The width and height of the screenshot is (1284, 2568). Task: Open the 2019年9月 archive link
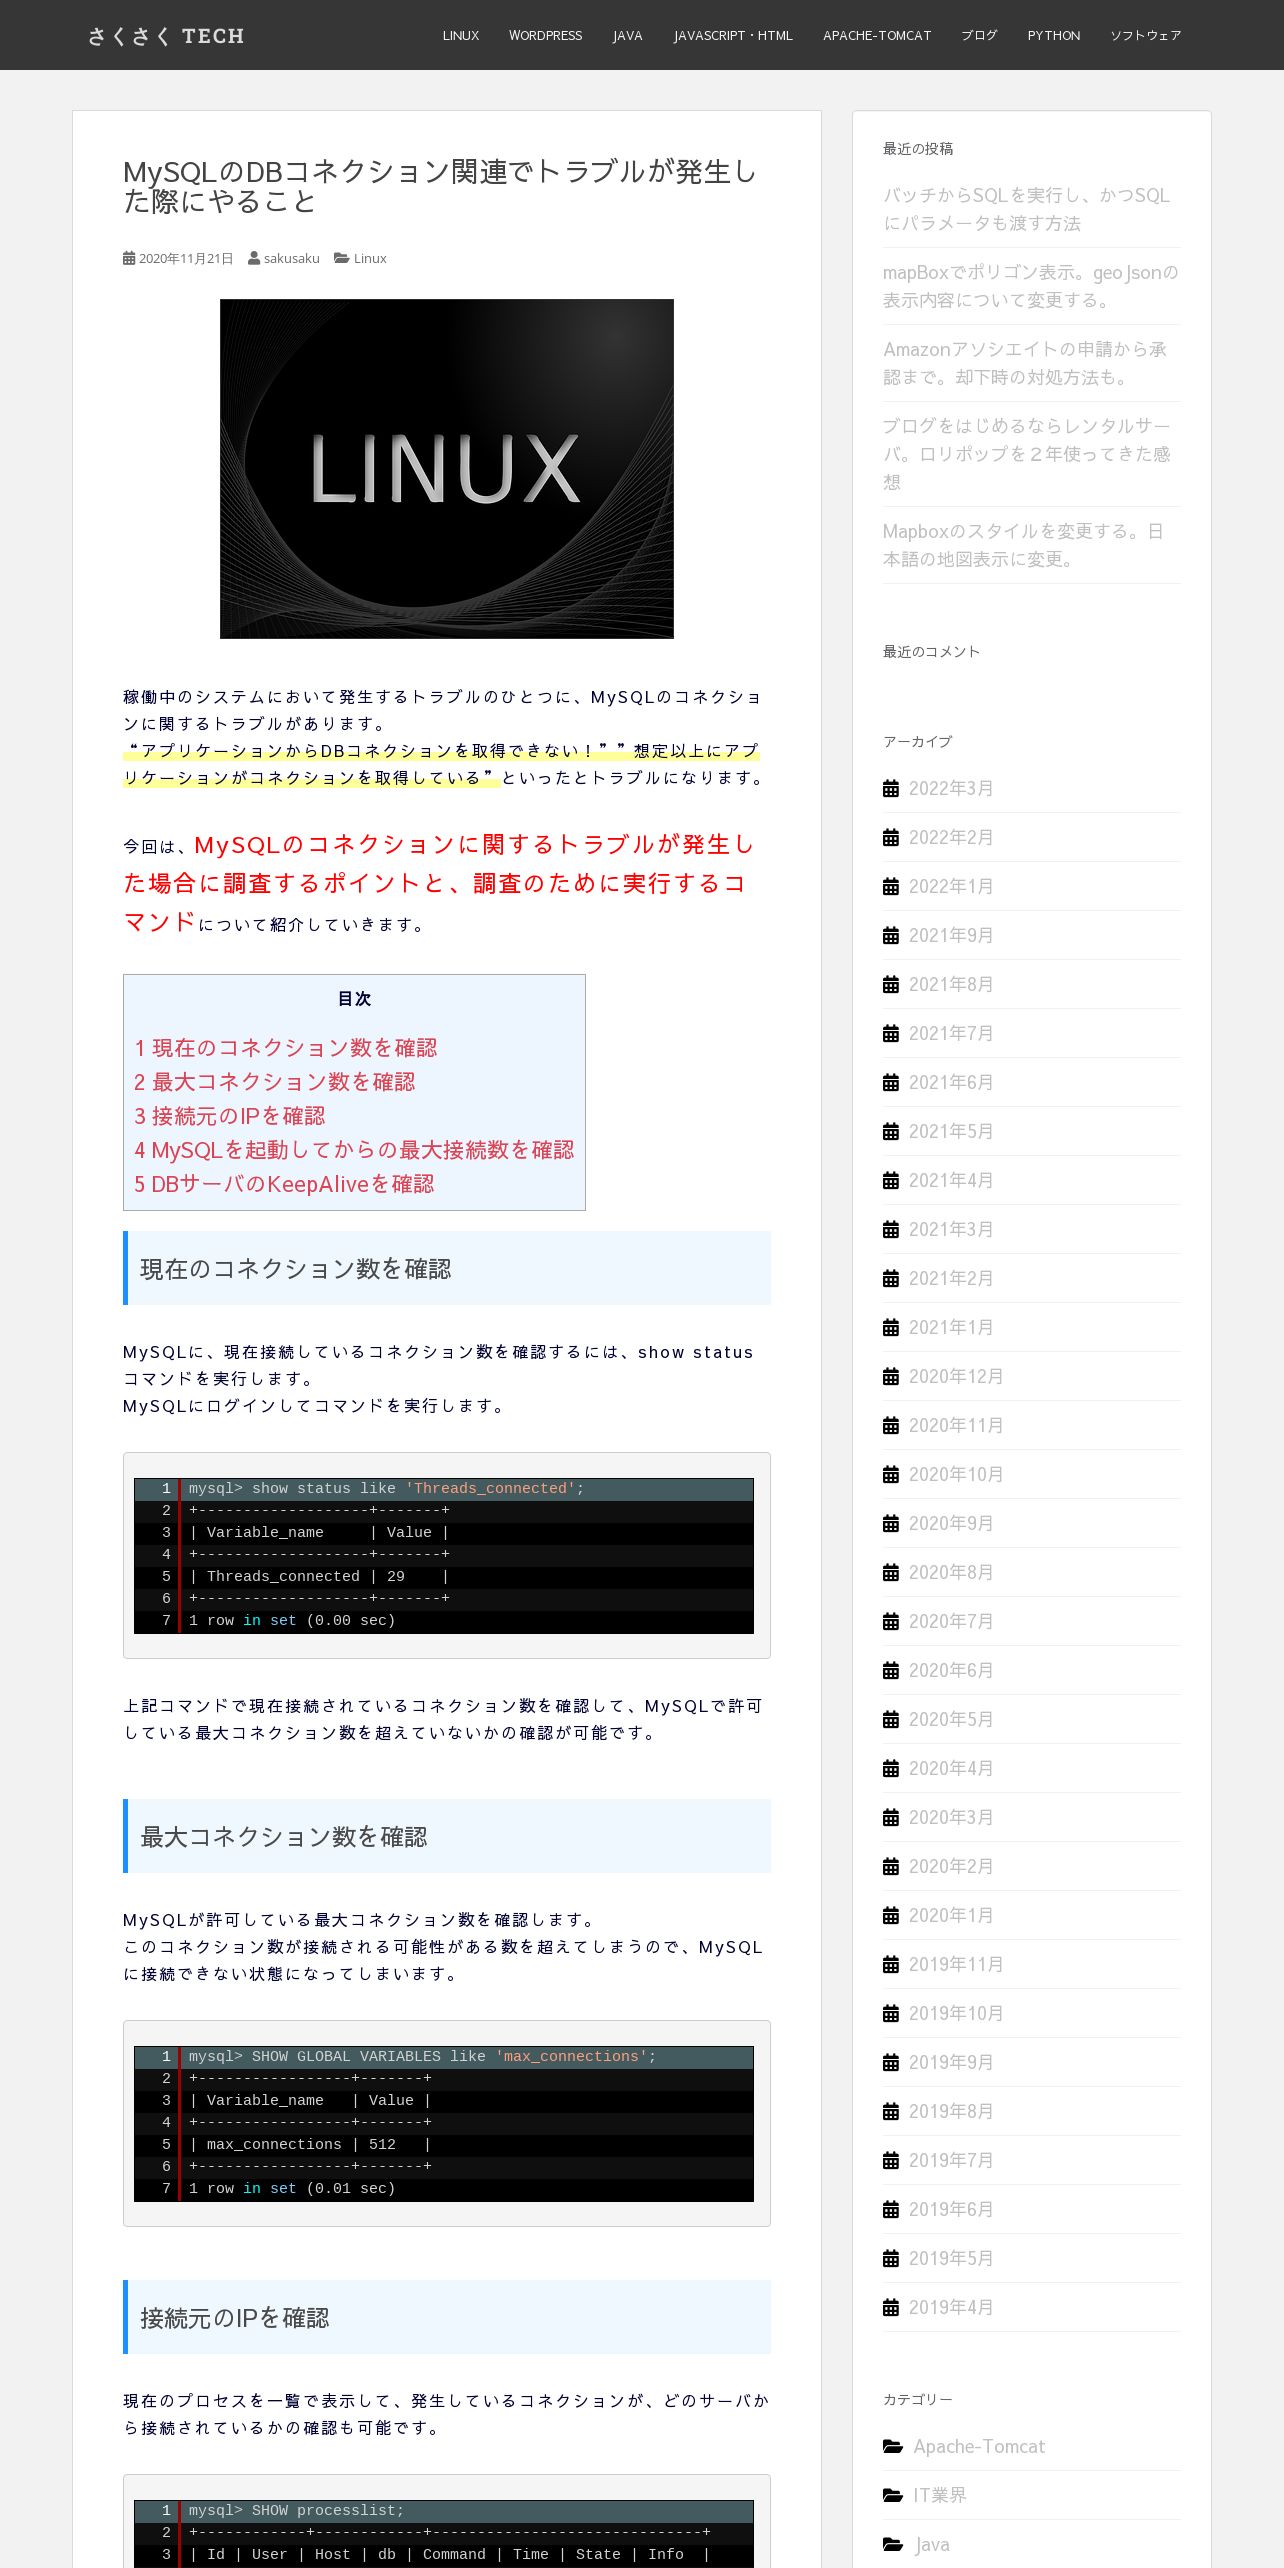950,2062
